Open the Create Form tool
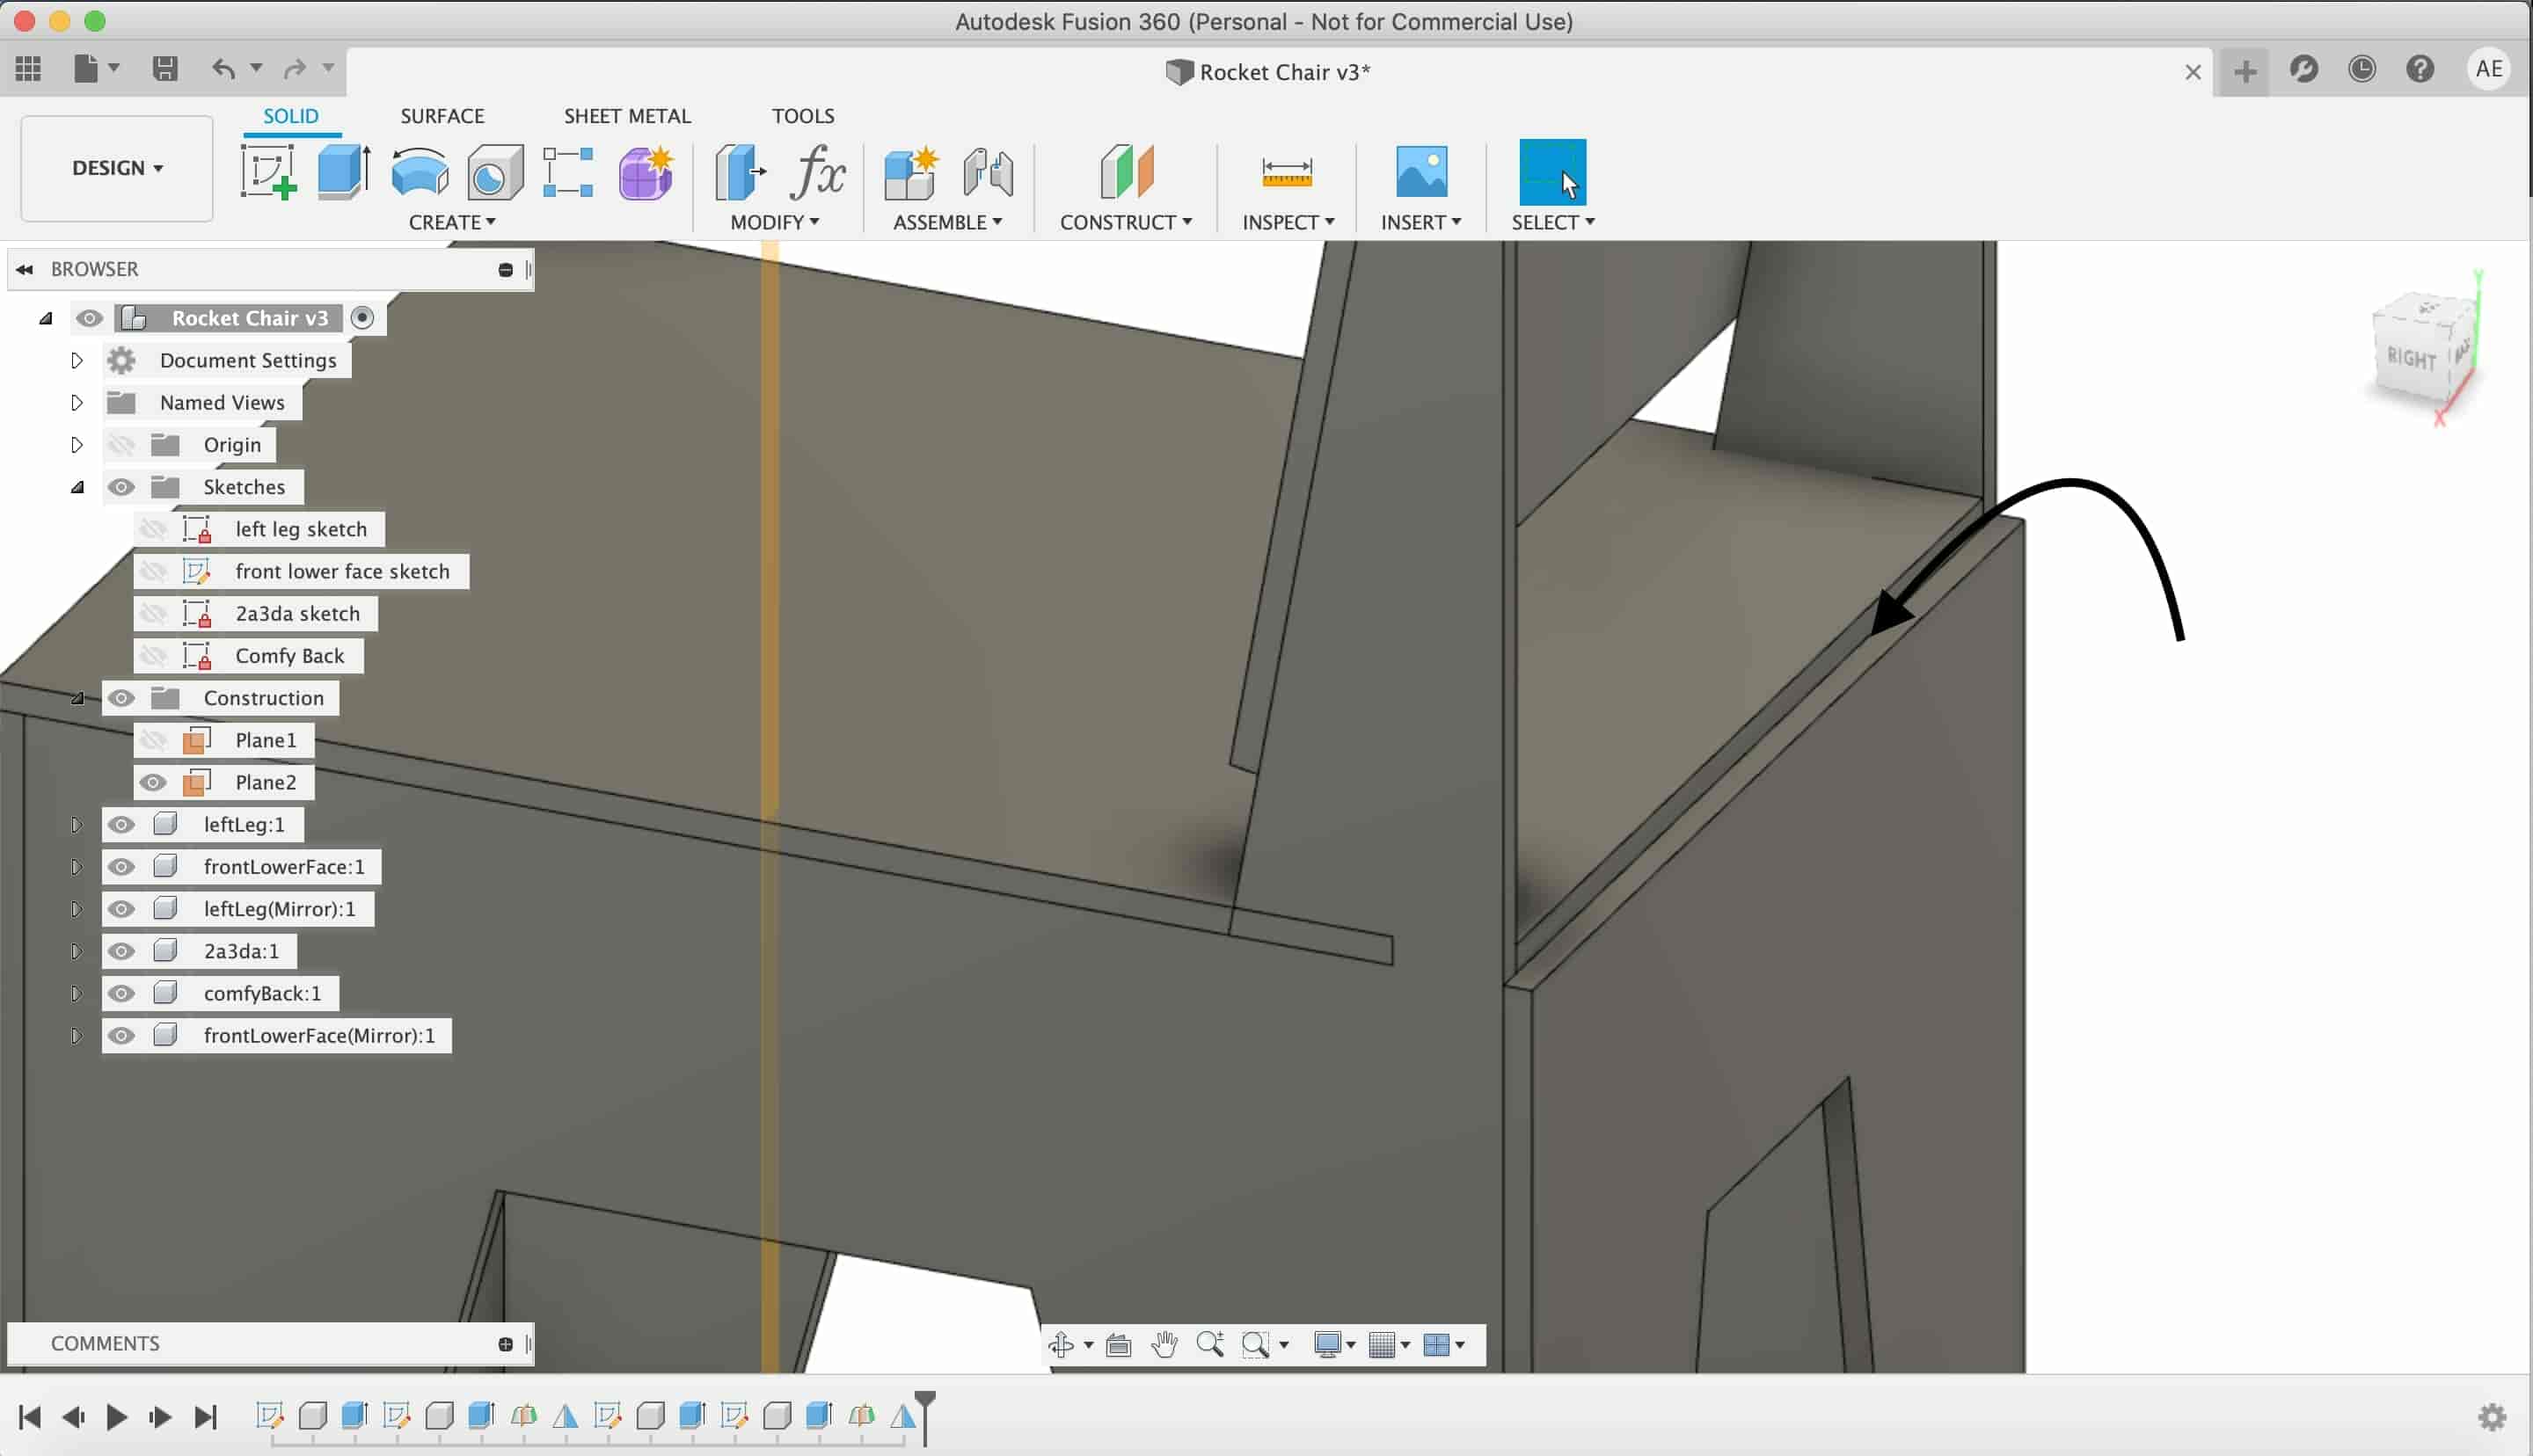This screenshot has width=2533, height=1456. [x=646, y=172]
